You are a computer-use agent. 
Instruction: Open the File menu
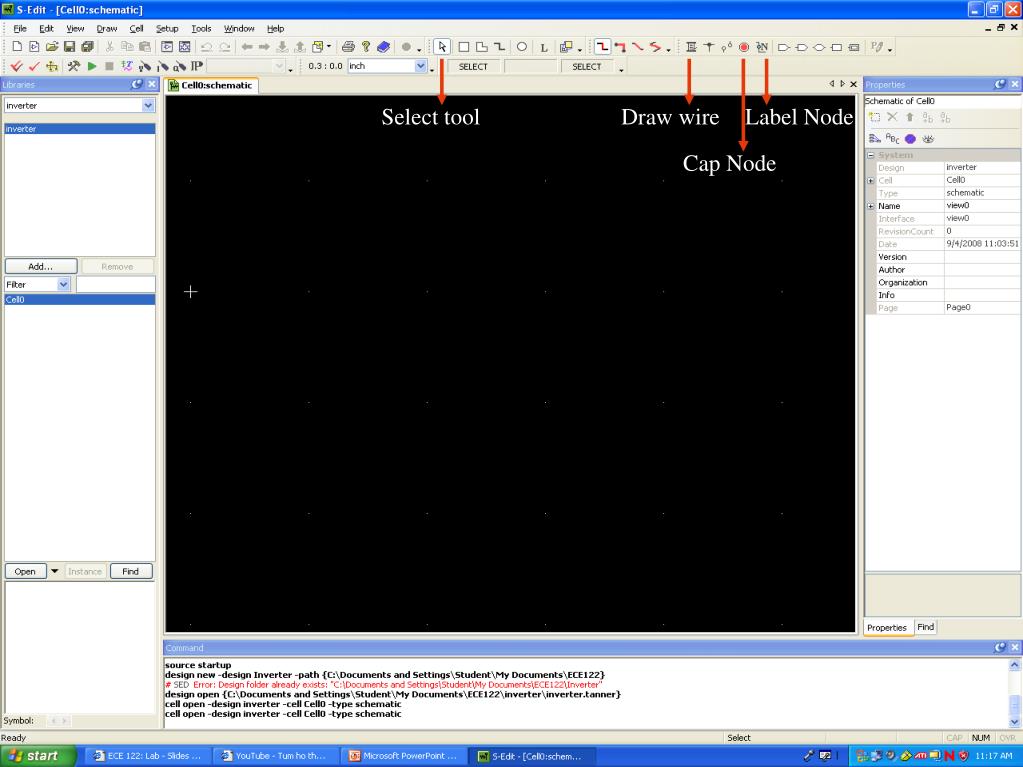click(x=20, y=28)
